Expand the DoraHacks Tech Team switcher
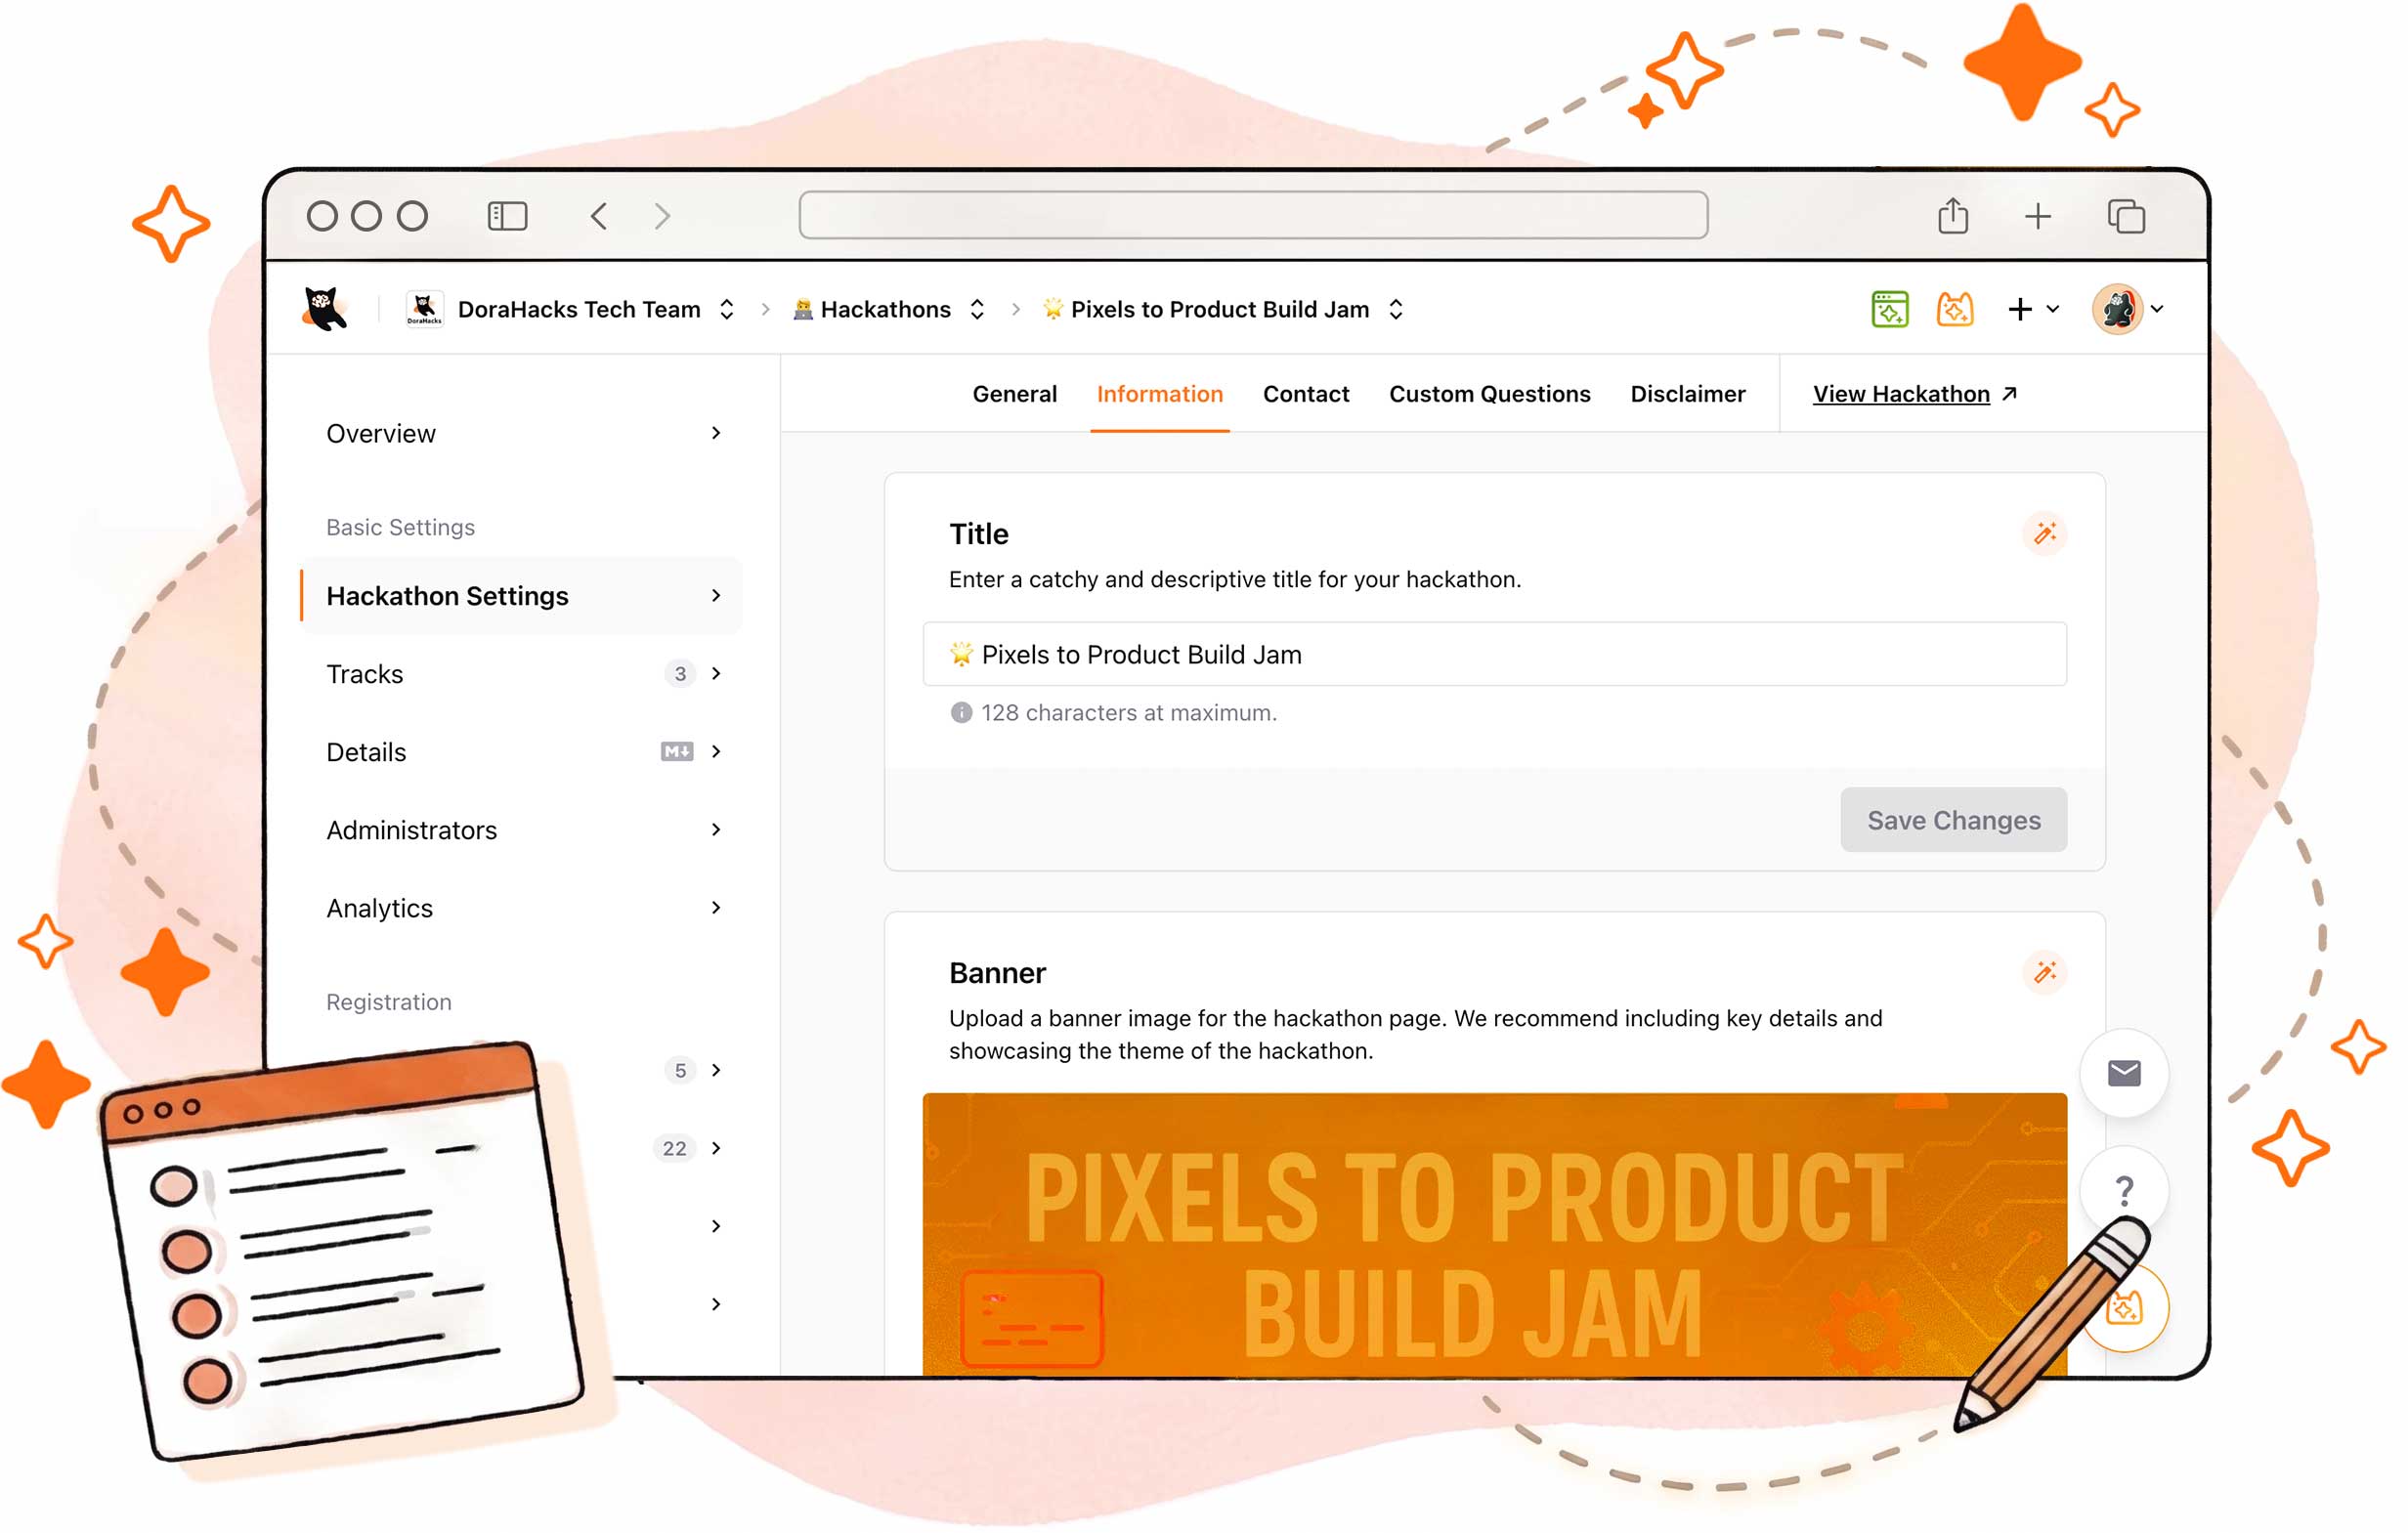 727,310
